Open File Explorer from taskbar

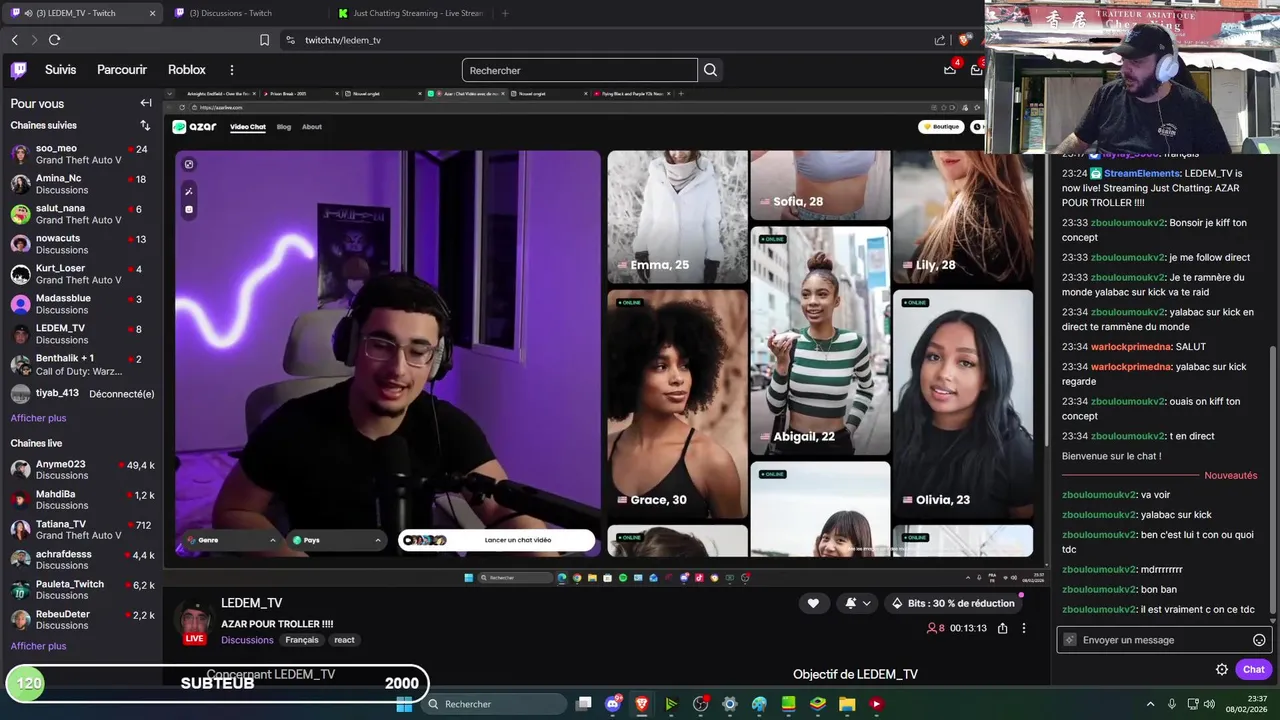[847, 704]
